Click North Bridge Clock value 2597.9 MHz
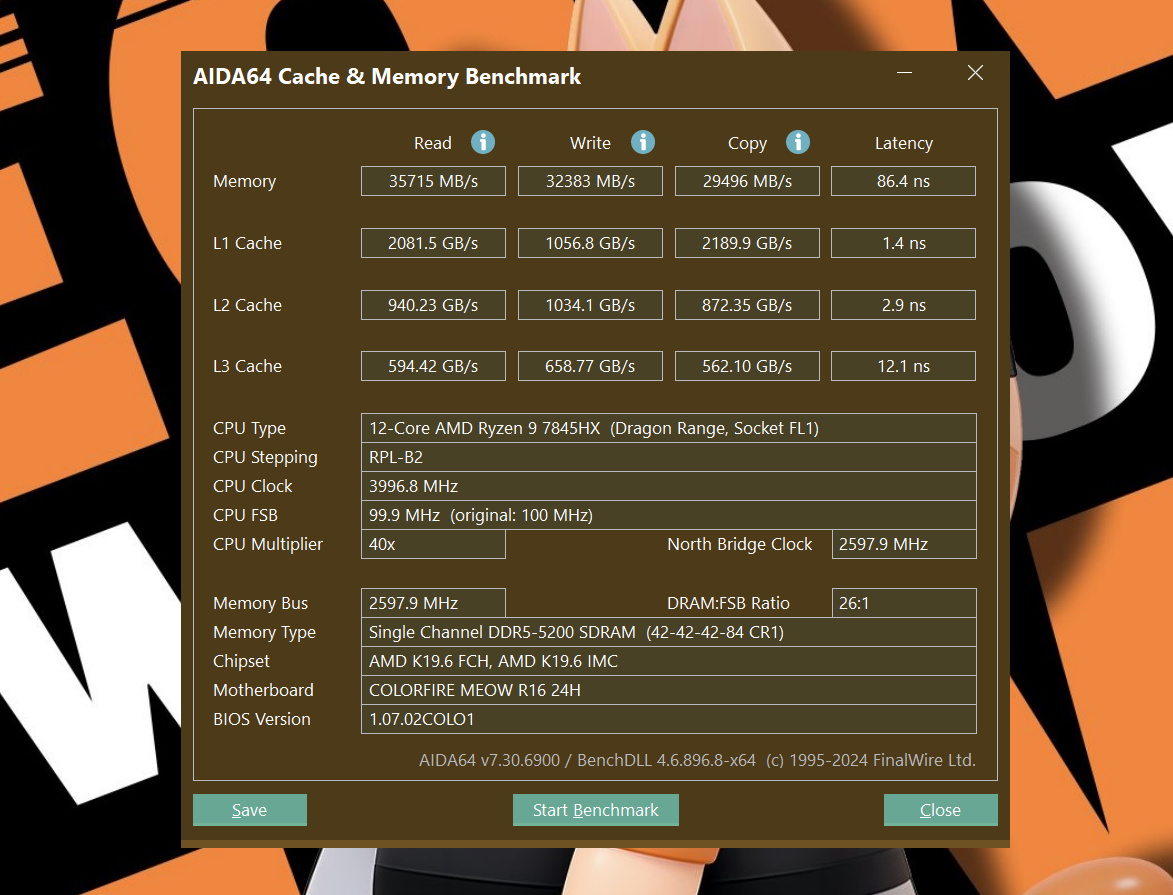1173x895 pixels. (904, 544)
